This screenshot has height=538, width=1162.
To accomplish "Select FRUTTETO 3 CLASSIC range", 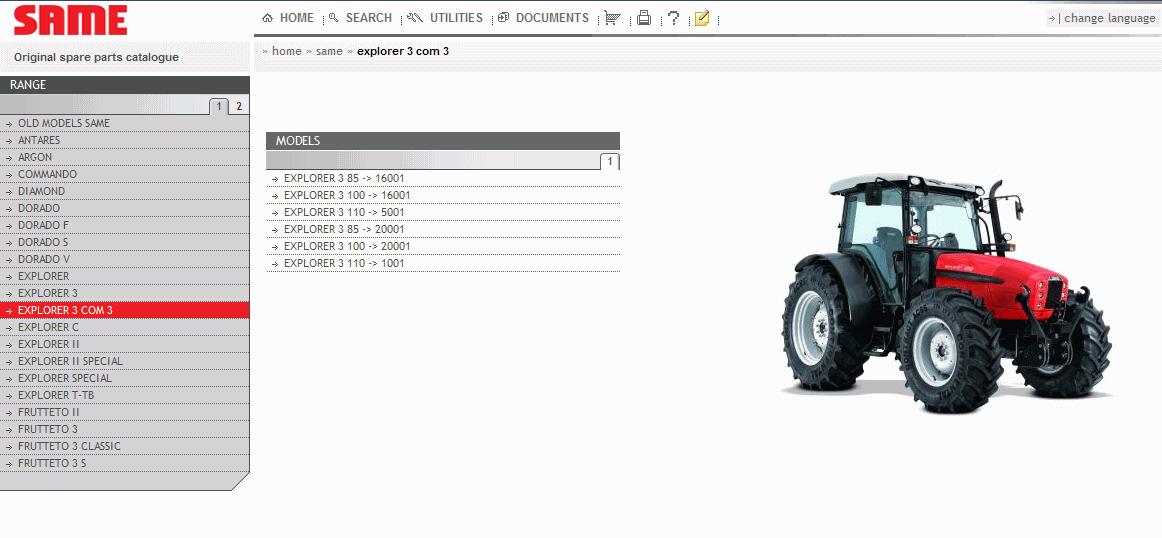I will (x=124, y=447).
